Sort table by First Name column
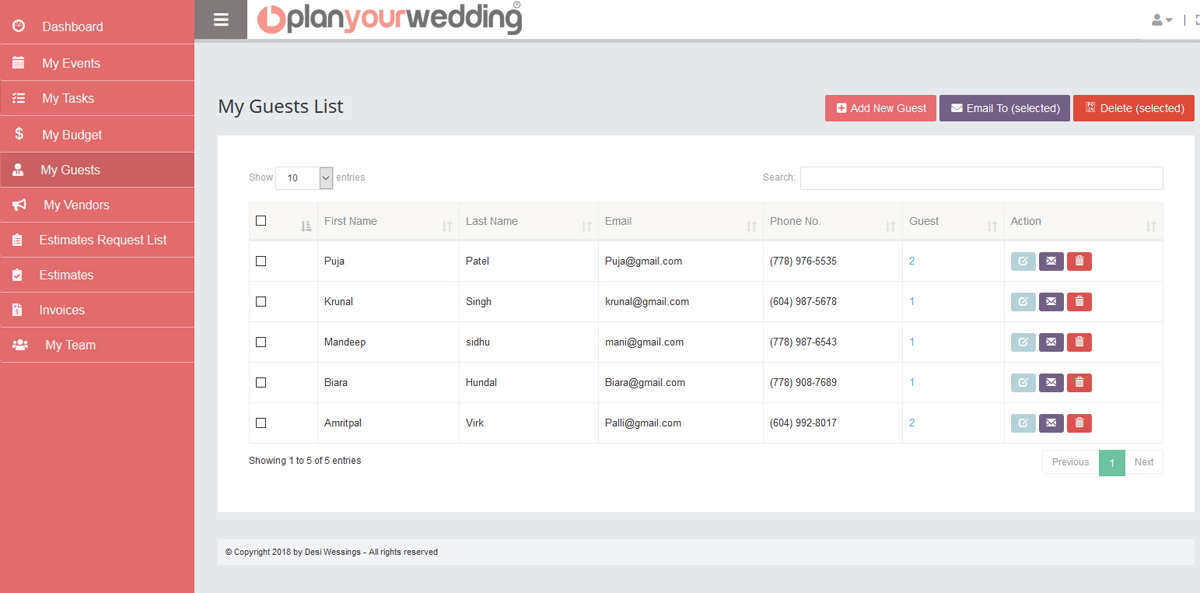This screenshot has width=1200, height=593. [x=388, y=222]
